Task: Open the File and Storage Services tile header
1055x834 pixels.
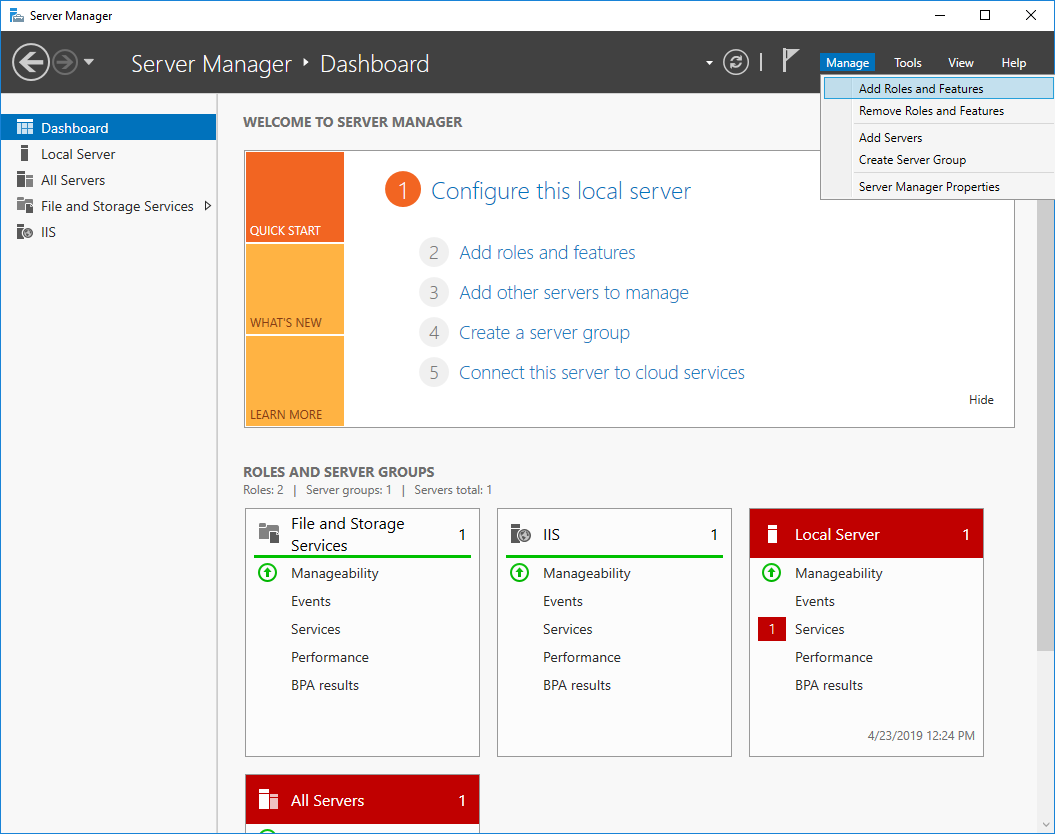Action: point(363,534)
